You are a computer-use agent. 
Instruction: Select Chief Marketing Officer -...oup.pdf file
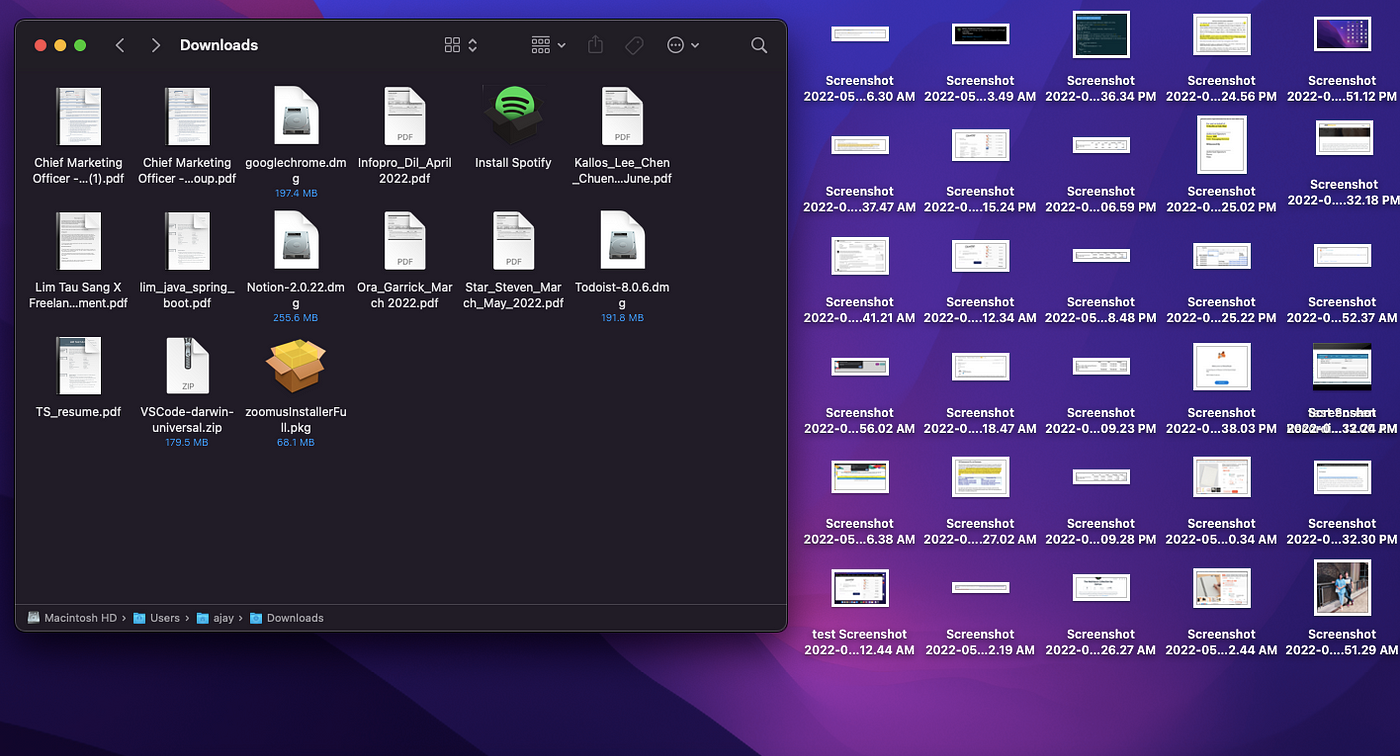point(187,116)
